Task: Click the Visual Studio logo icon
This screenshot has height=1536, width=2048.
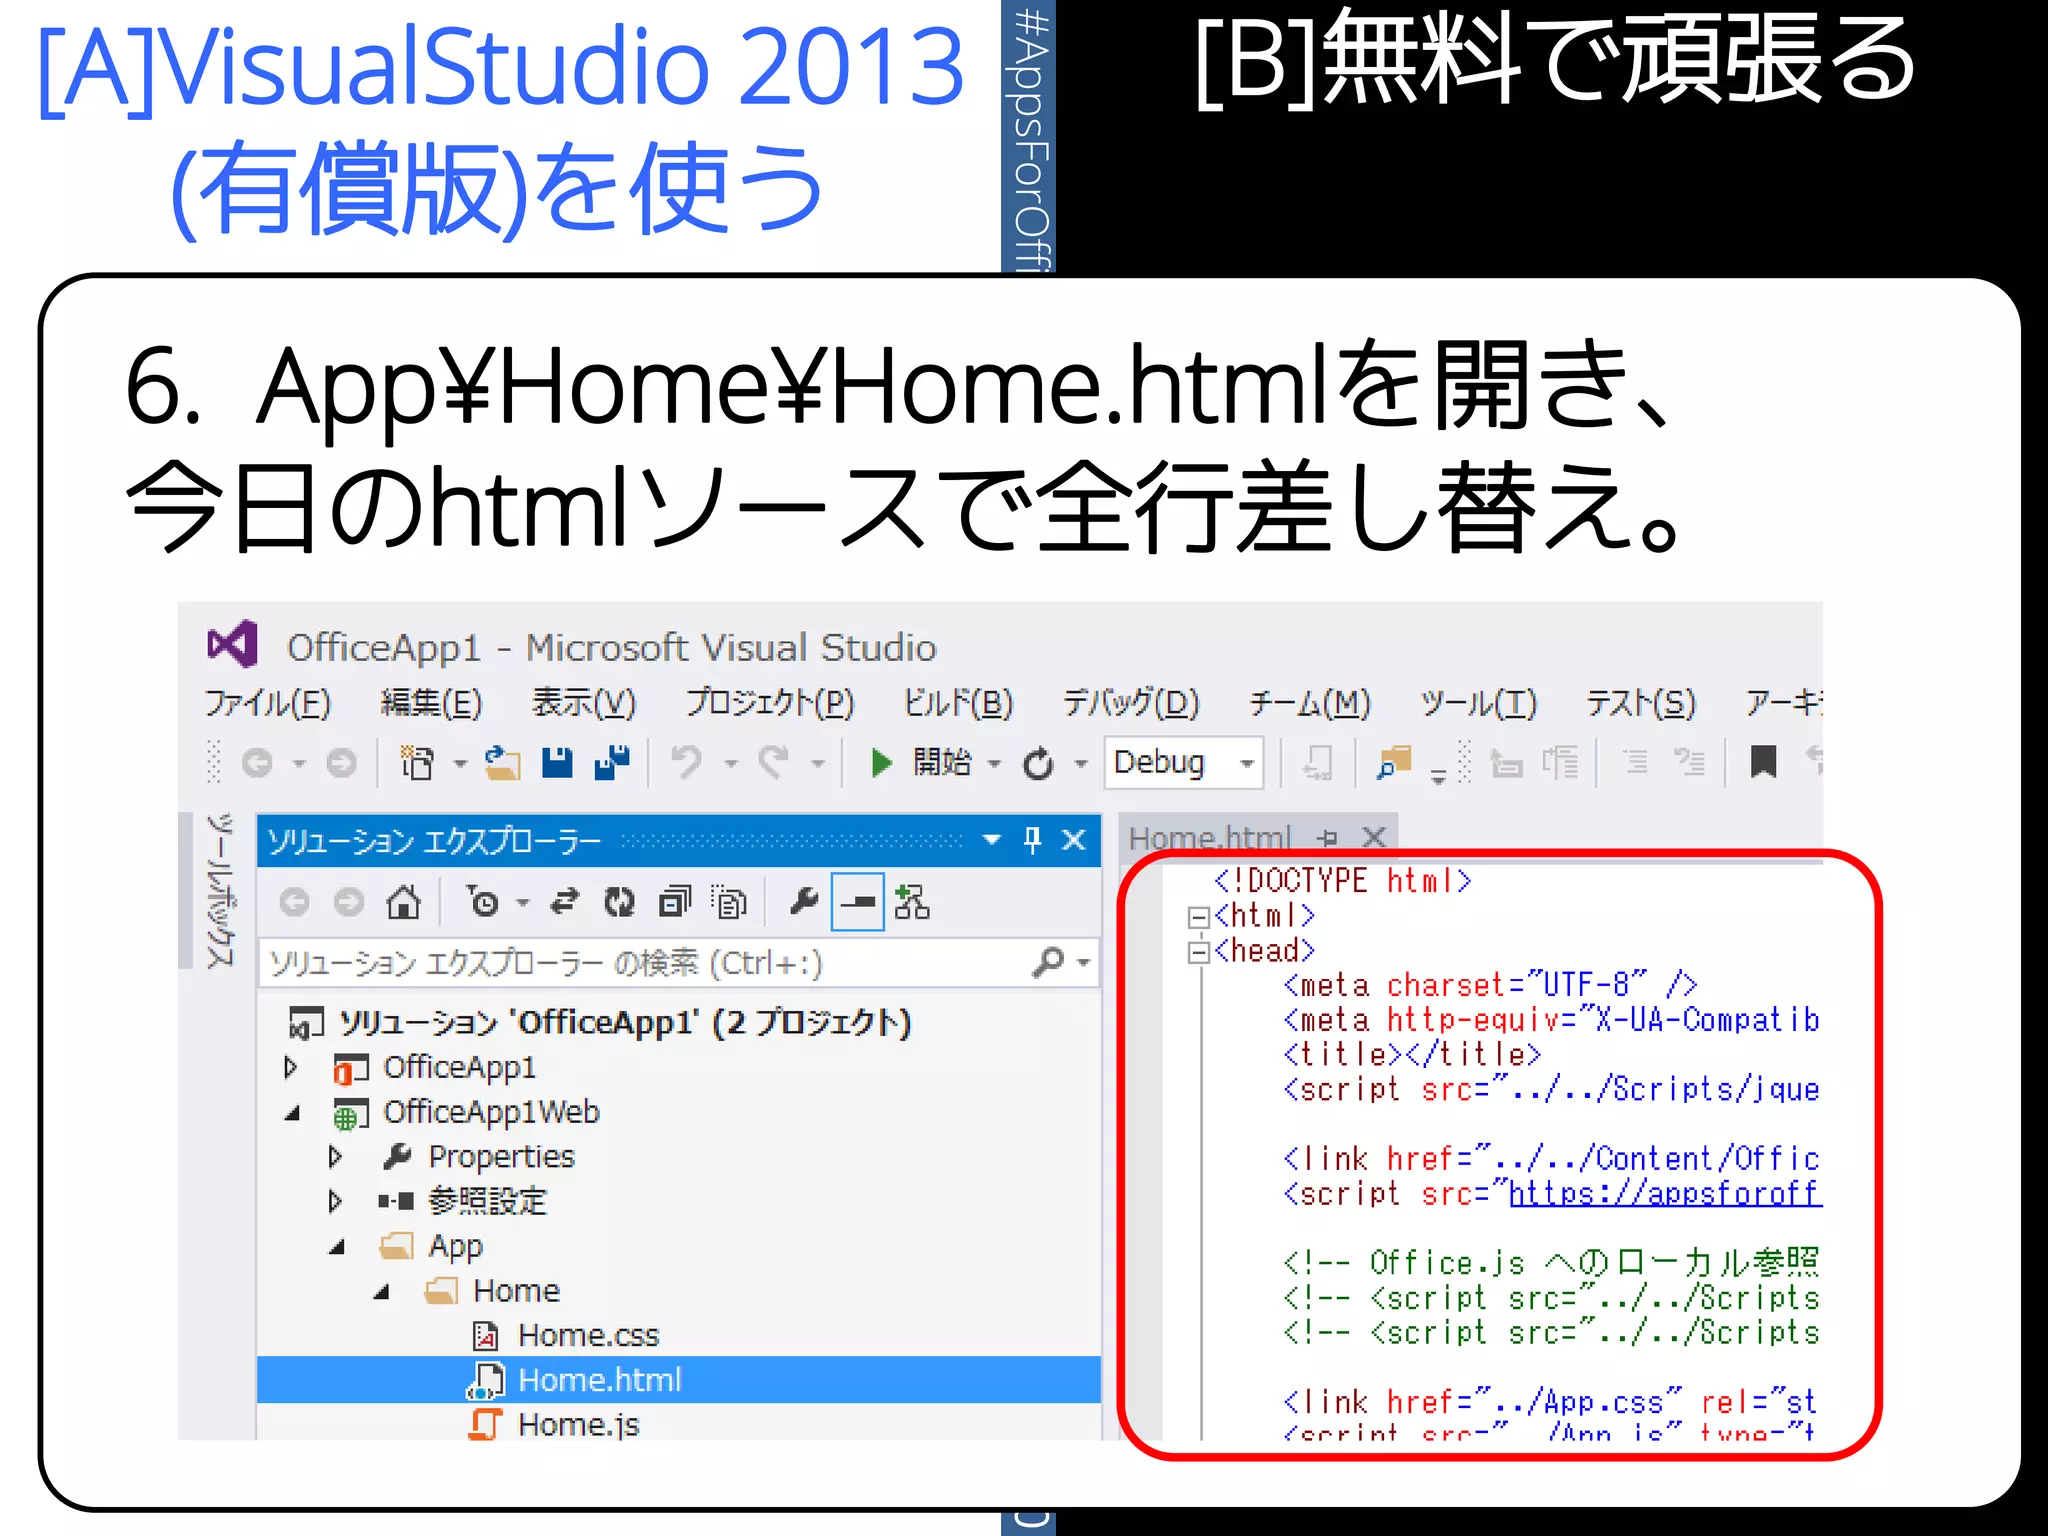Action: [233, 645]
